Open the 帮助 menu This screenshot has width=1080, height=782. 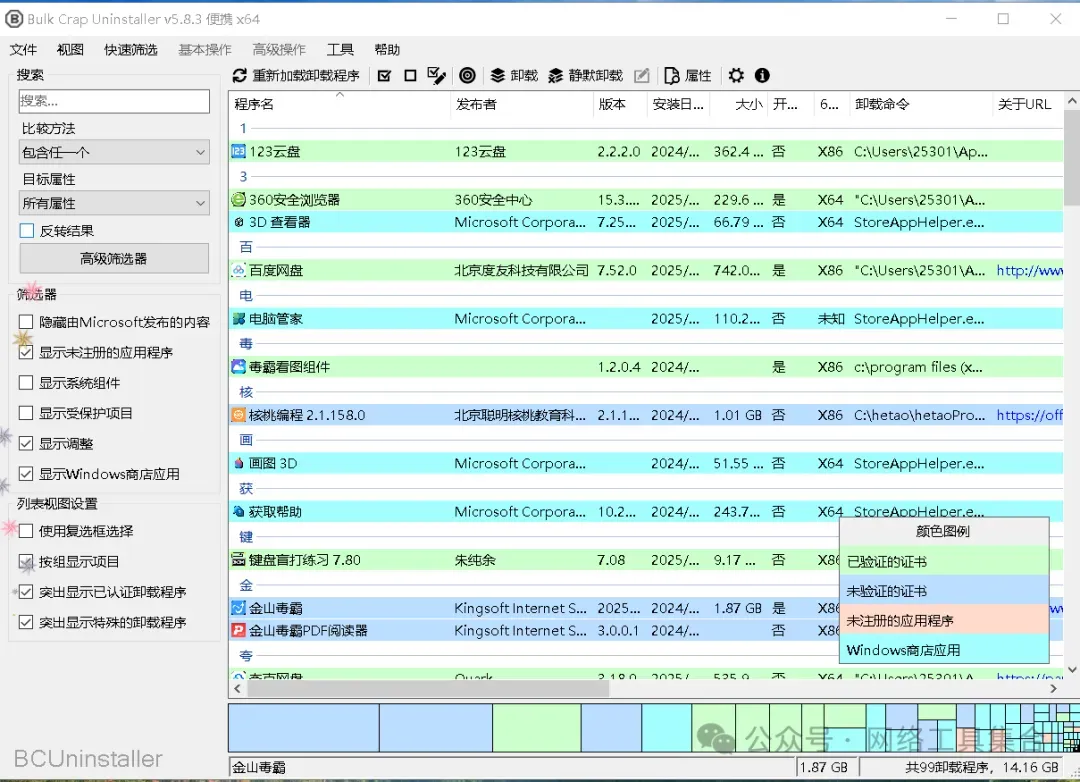pyautogui.click(x=387, y=50)
